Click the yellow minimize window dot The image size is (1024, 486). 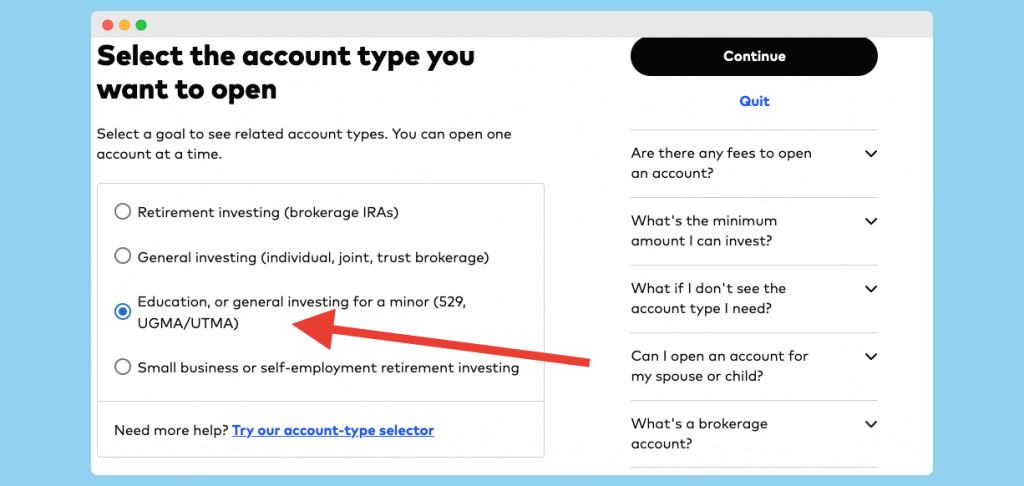[x=124, y=25]
